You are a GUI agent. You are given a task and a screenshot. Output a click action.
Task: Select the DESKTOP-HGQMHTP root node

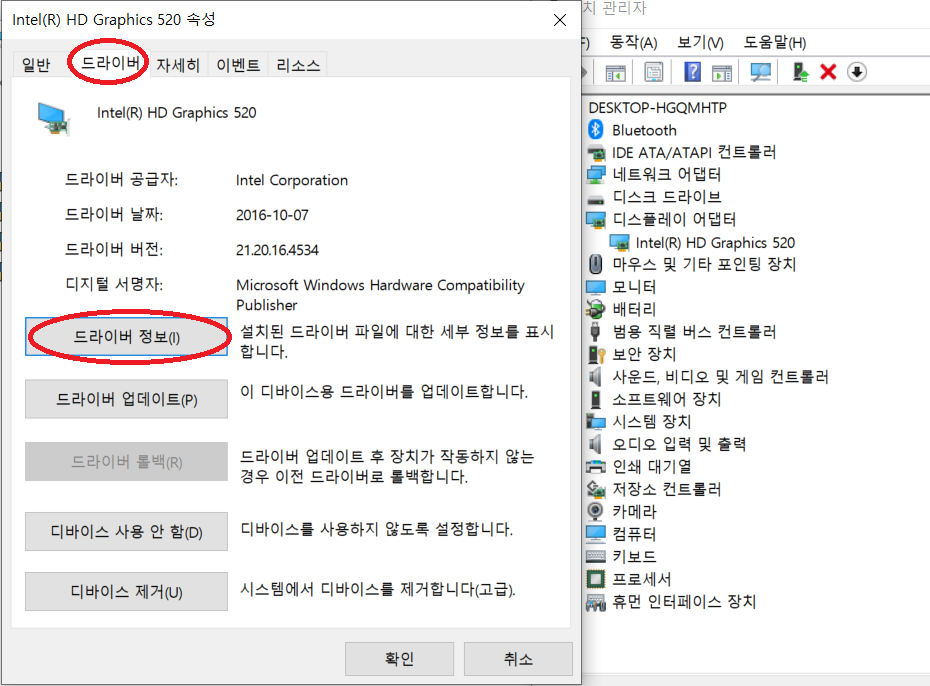[657, 107]
